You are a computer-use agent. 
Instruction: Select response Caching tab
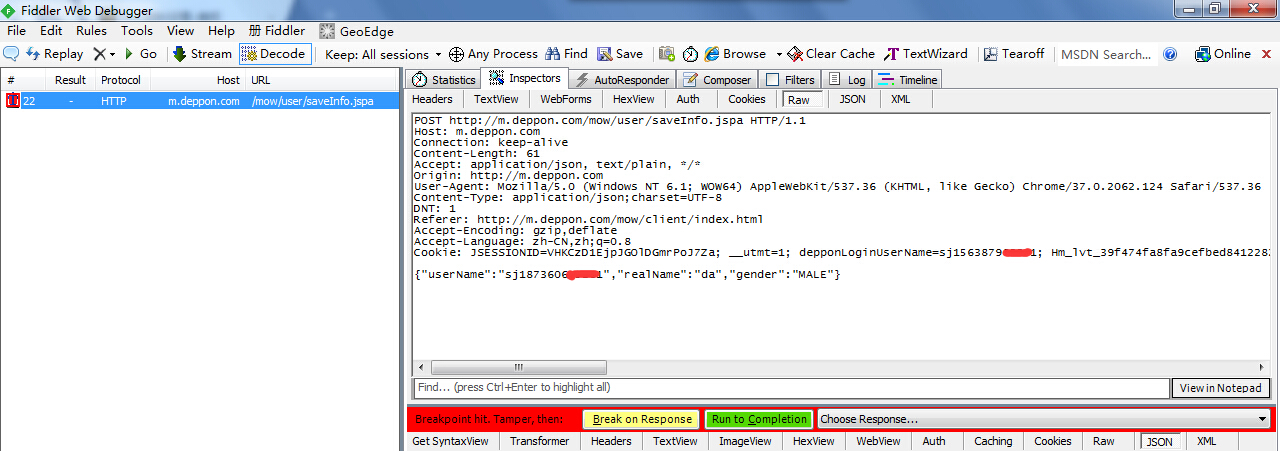pos(993,441)
